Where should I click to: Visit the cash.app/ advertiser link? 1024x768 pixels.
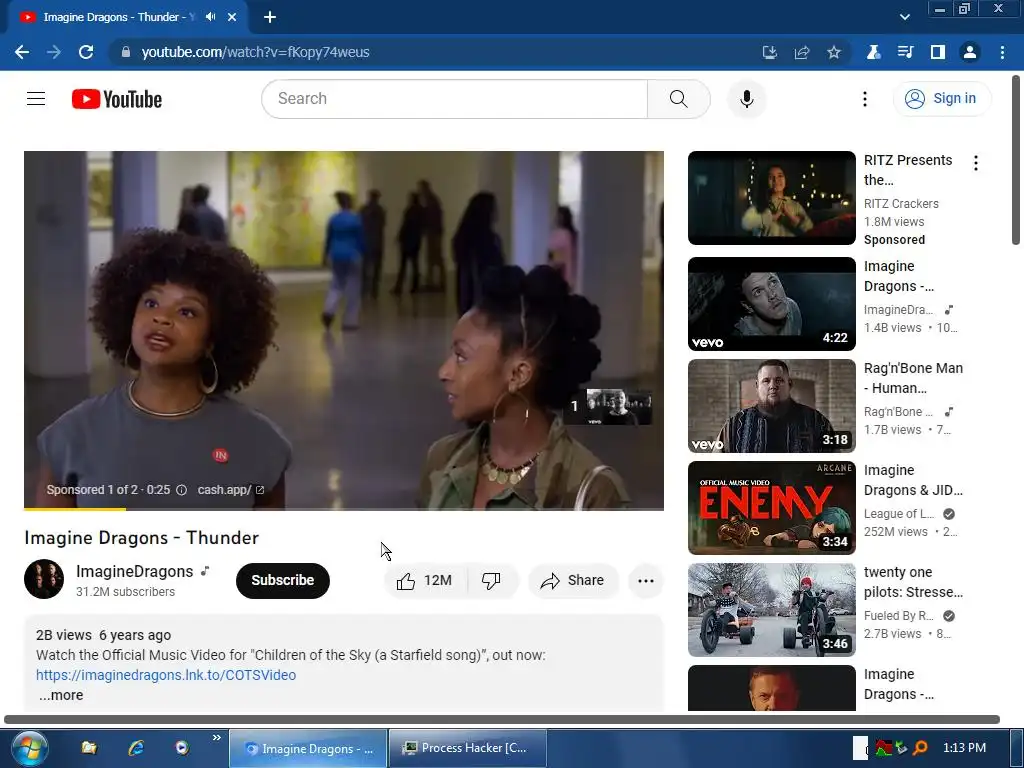pyautogui.click(x=231, y=490)
